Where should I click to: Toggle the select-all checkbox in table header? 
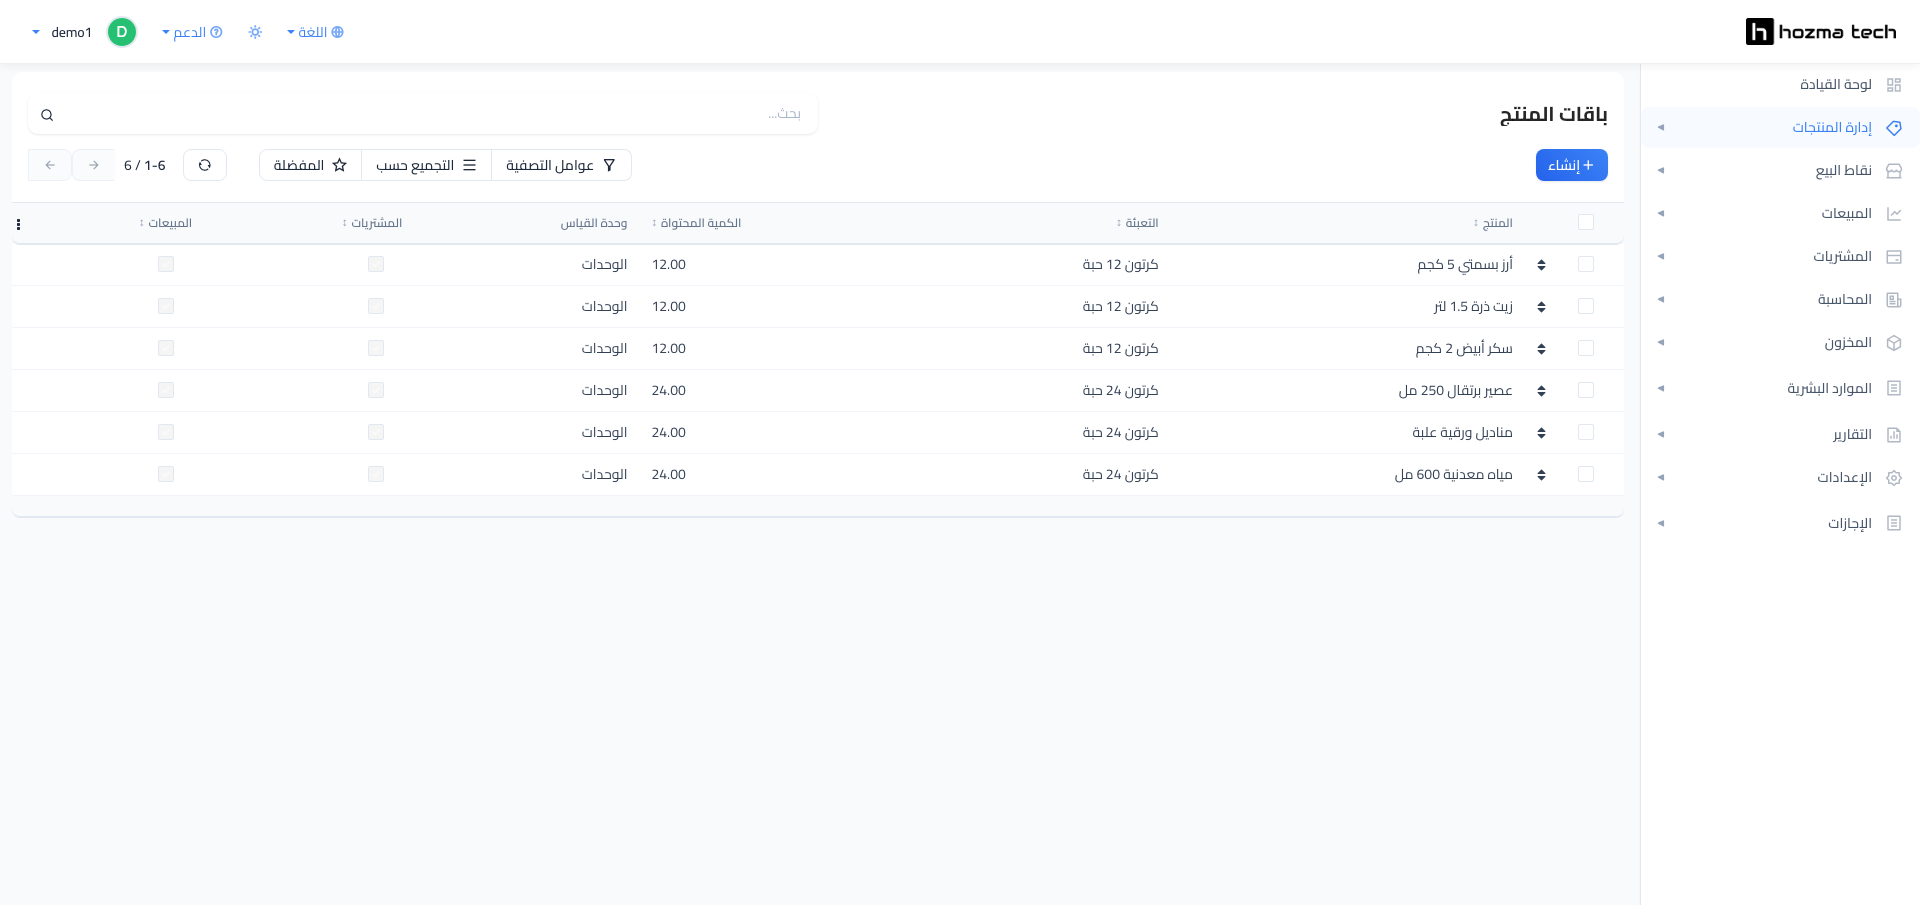click(1586, 222)
